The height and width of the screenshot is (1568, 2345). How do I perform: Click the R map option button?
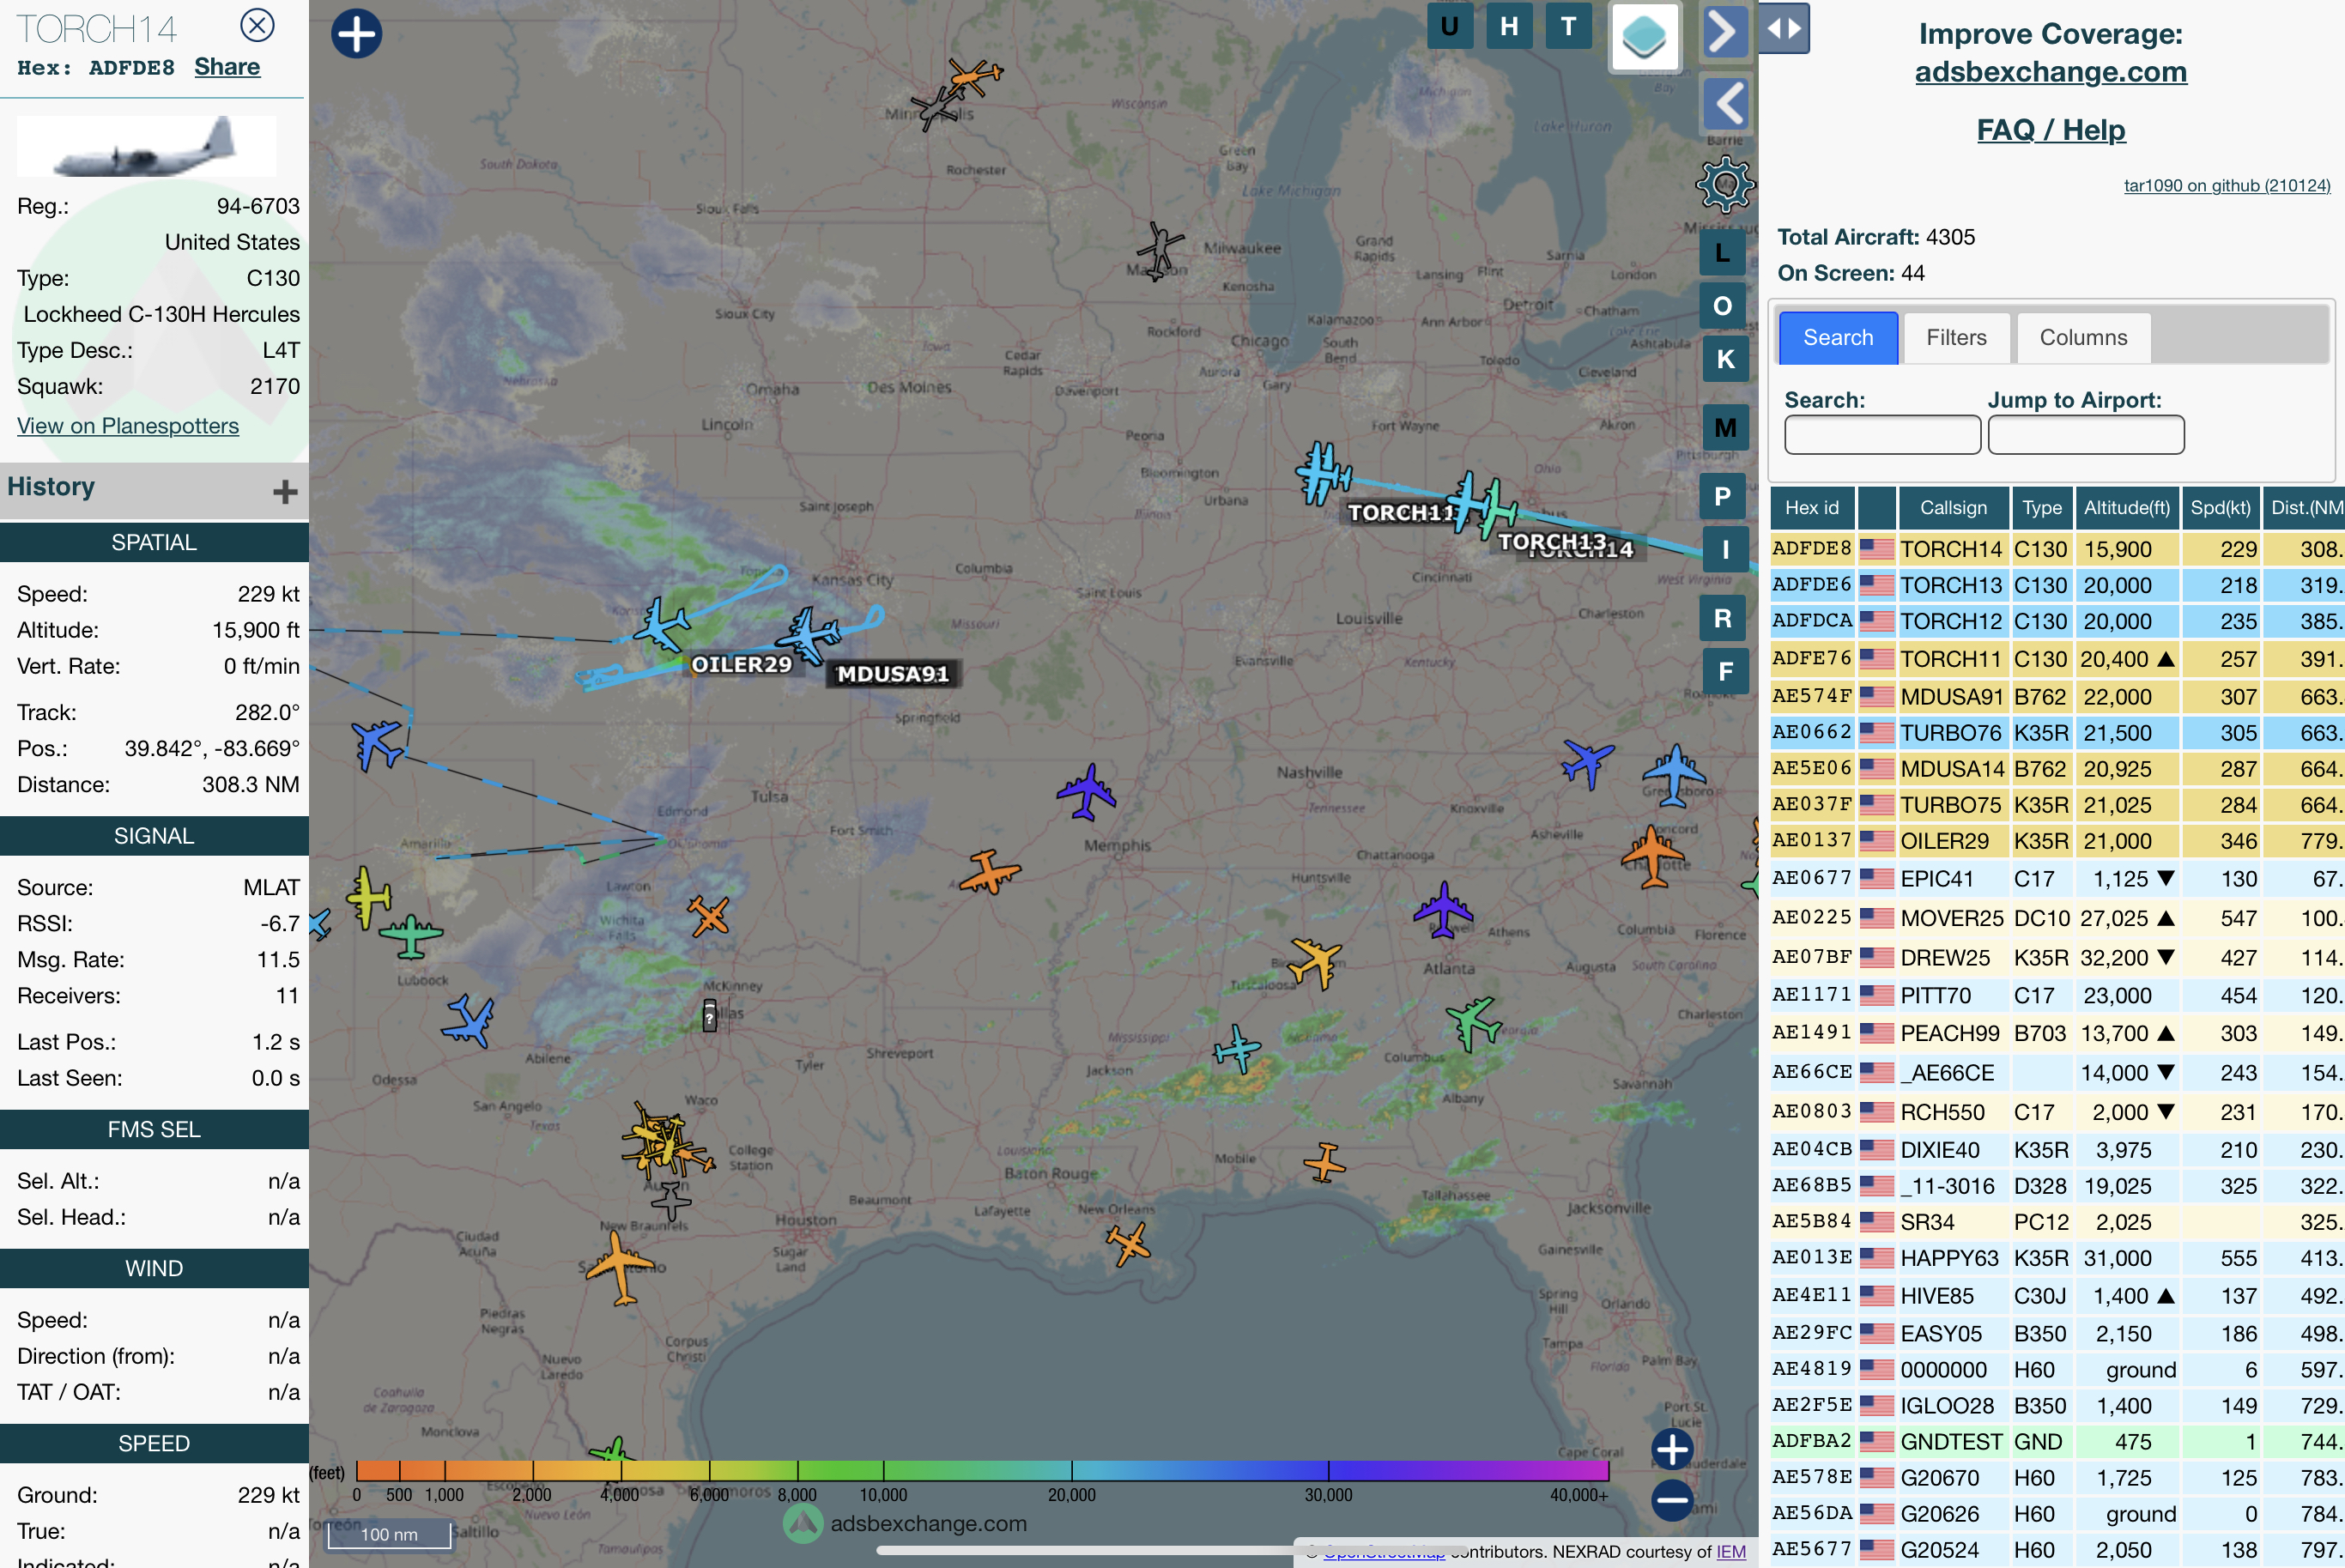click(1722, 618)
